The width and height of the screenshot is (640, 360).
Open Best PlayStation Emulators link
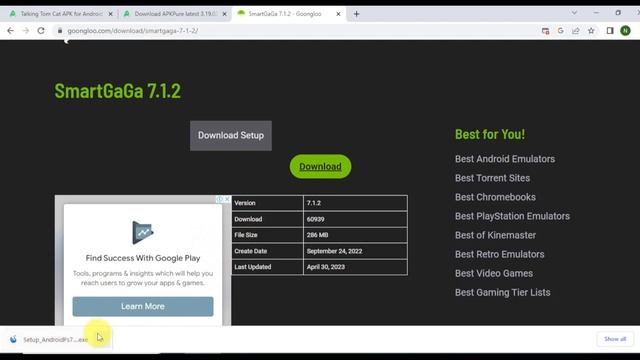[x=512, y=216]
